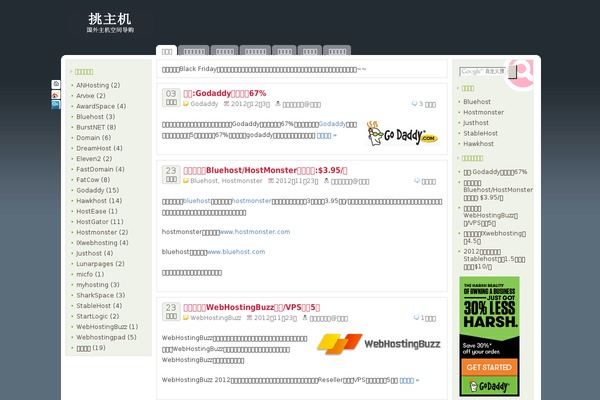600x400 pixels.
Task: Open SharkSpace (3) category
Action: [101, 295]
